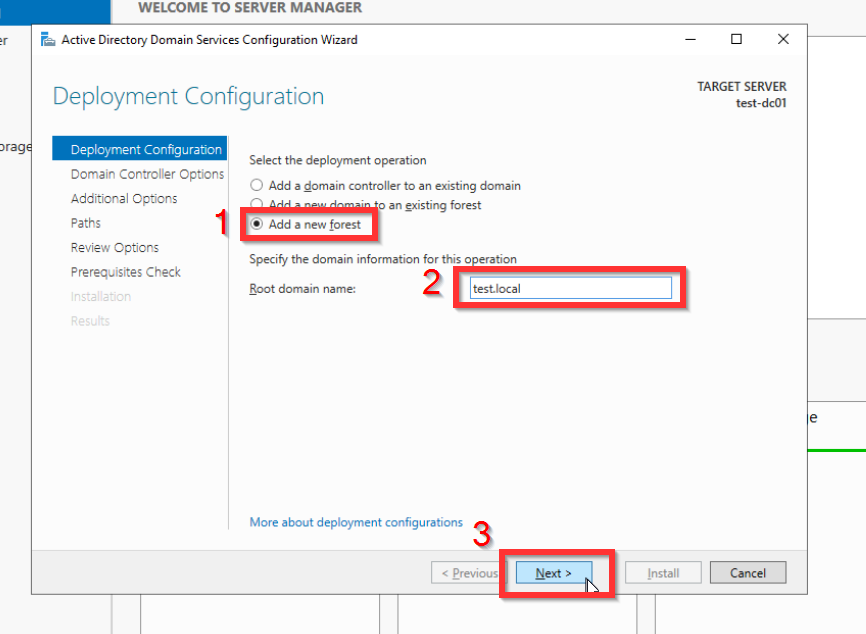Maximize the wizard window
Viewport: 866px width, 634px height.
click(x=736, y=39)
